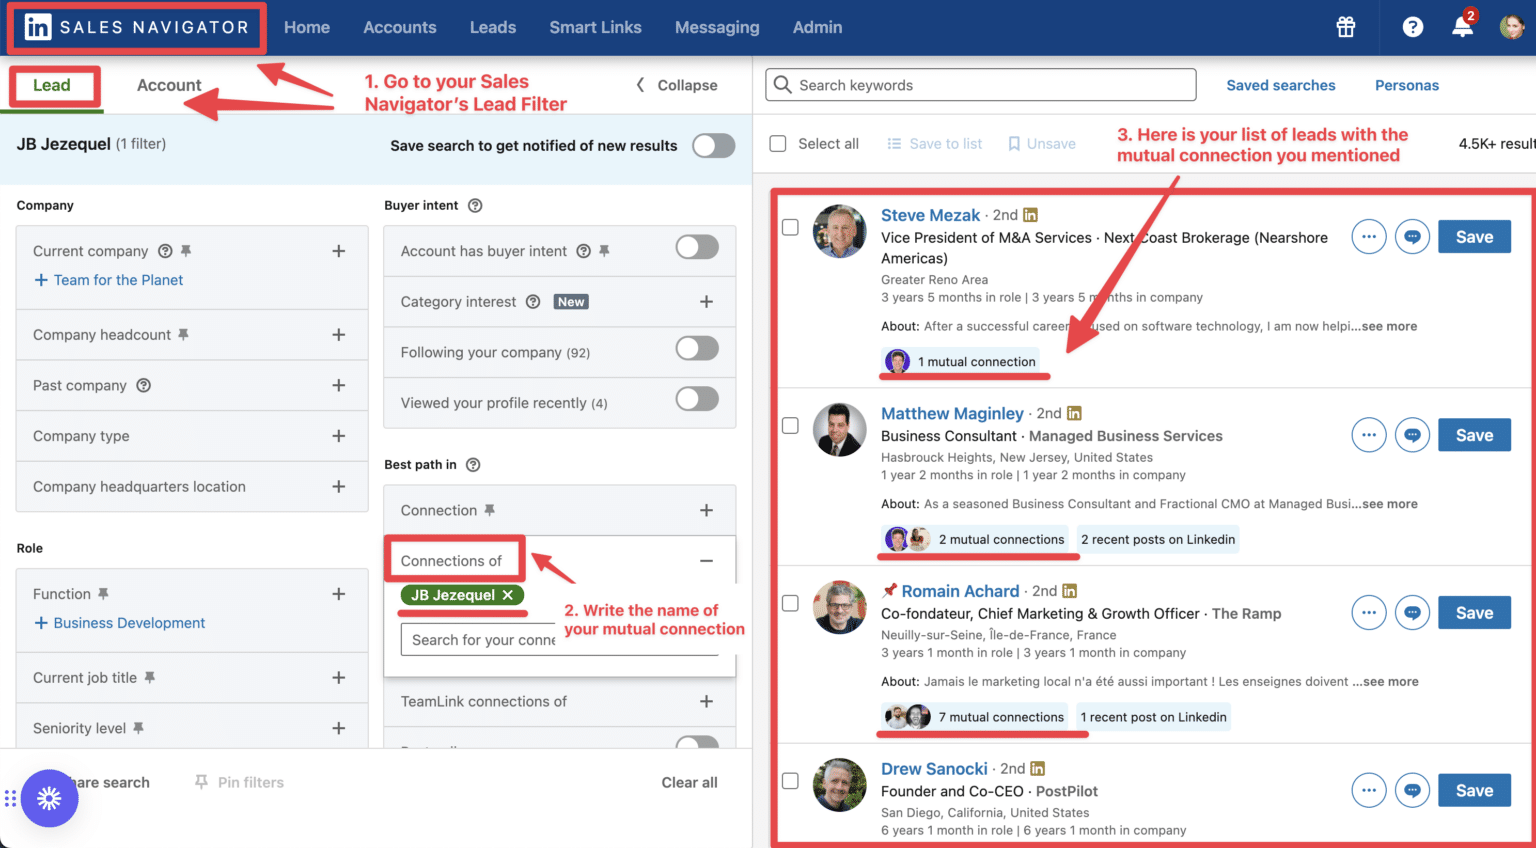Open the Messaging menu item
Image resolution: width=1536 pixels, height=848 pixels.
click(717, 27)
